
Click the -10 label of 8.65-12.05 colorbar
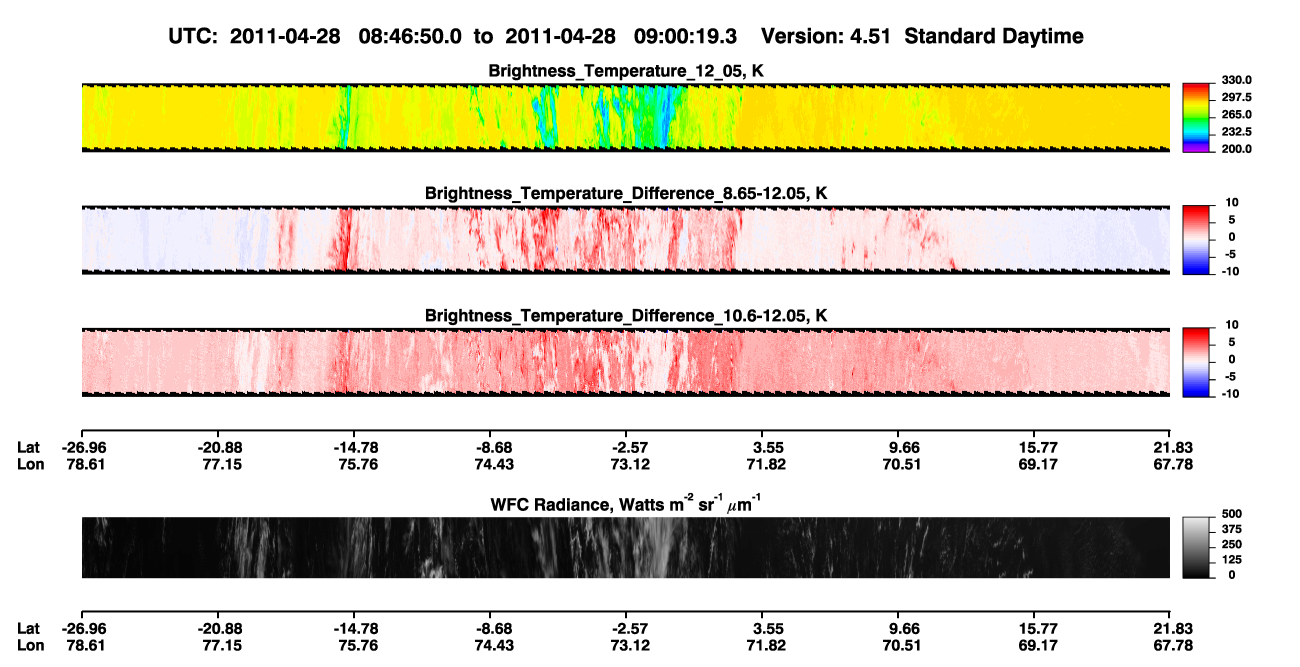point(1229,271)
